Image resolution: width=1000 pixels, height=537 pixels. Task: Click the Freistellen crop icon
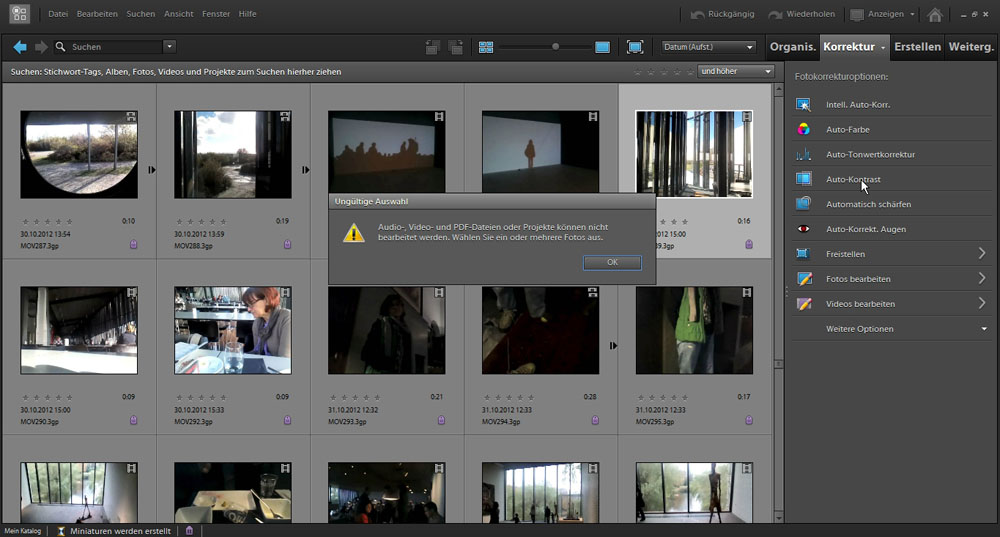click(804, 254)
